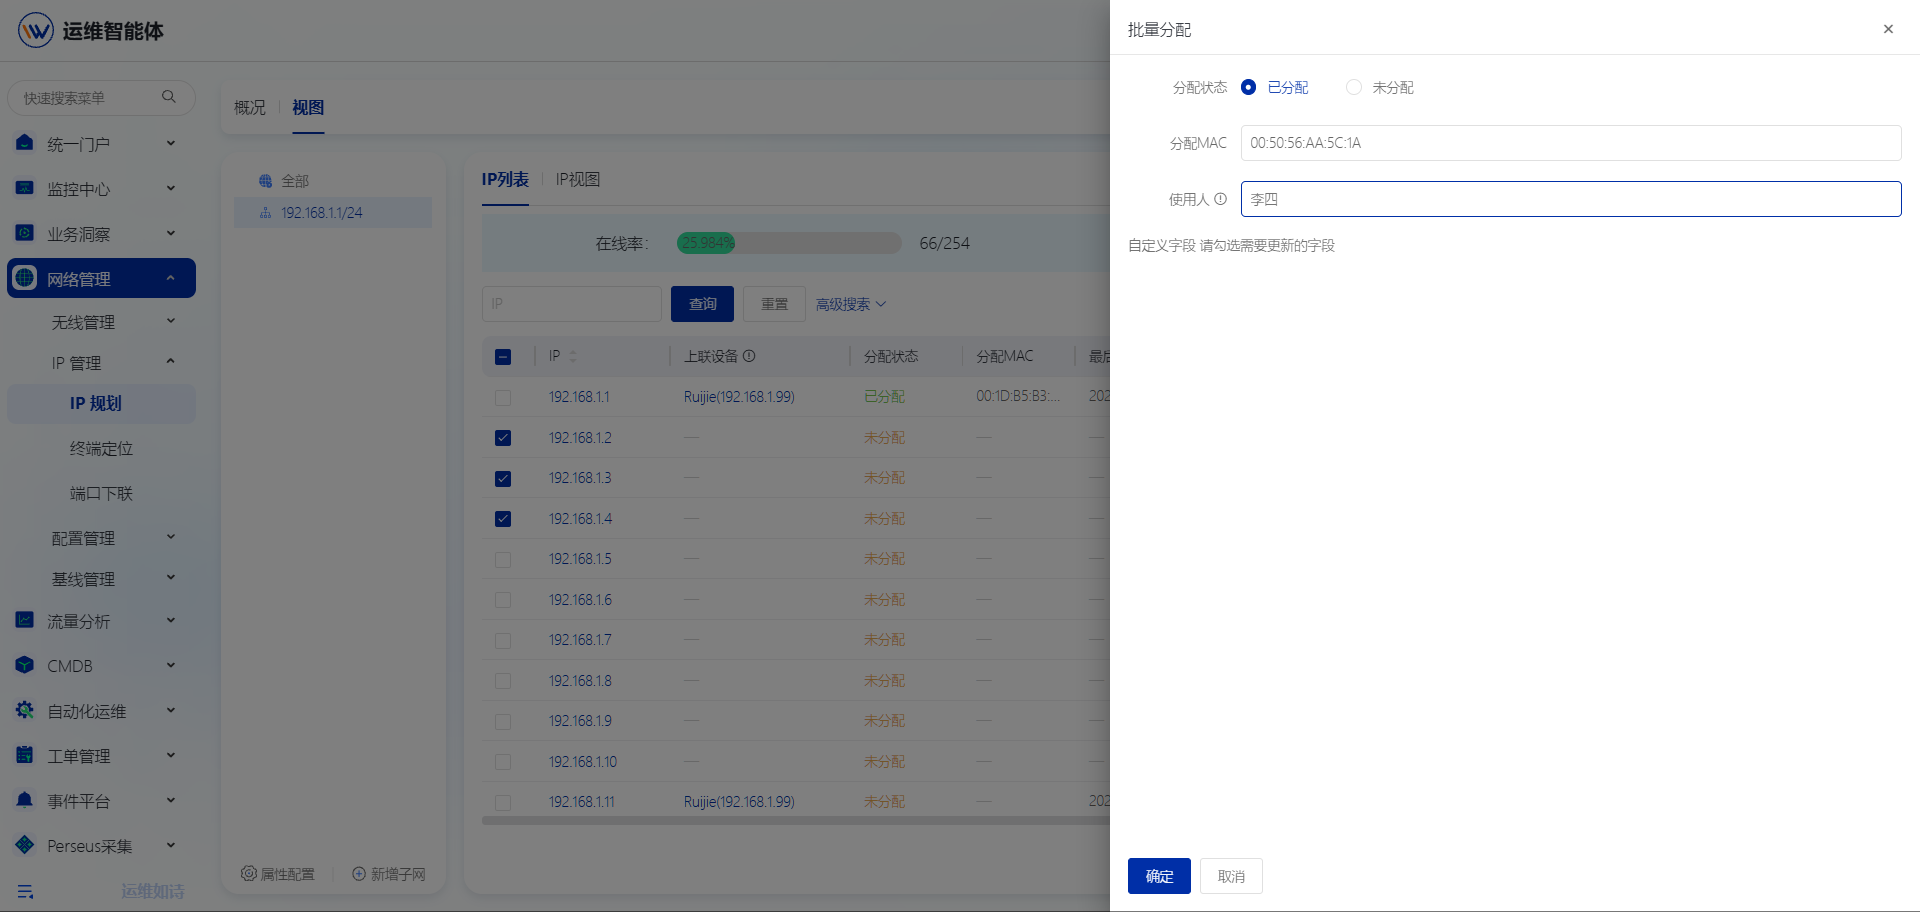
Task: Collapse the IP 管理 submenu chevron
Action: 171,361
